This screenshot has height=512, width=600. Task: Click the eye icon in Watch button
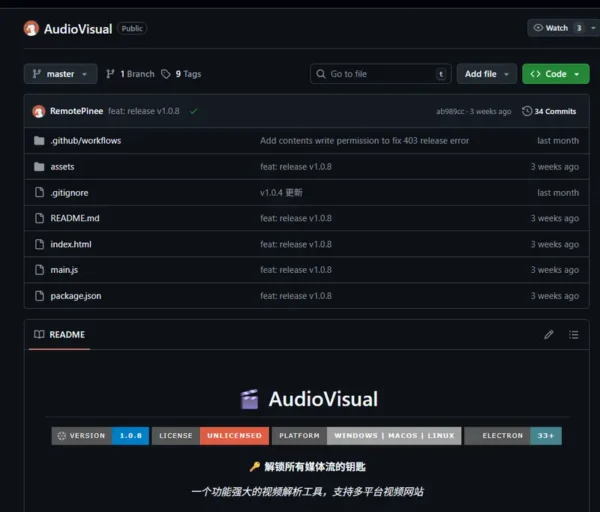pos(538,28)
